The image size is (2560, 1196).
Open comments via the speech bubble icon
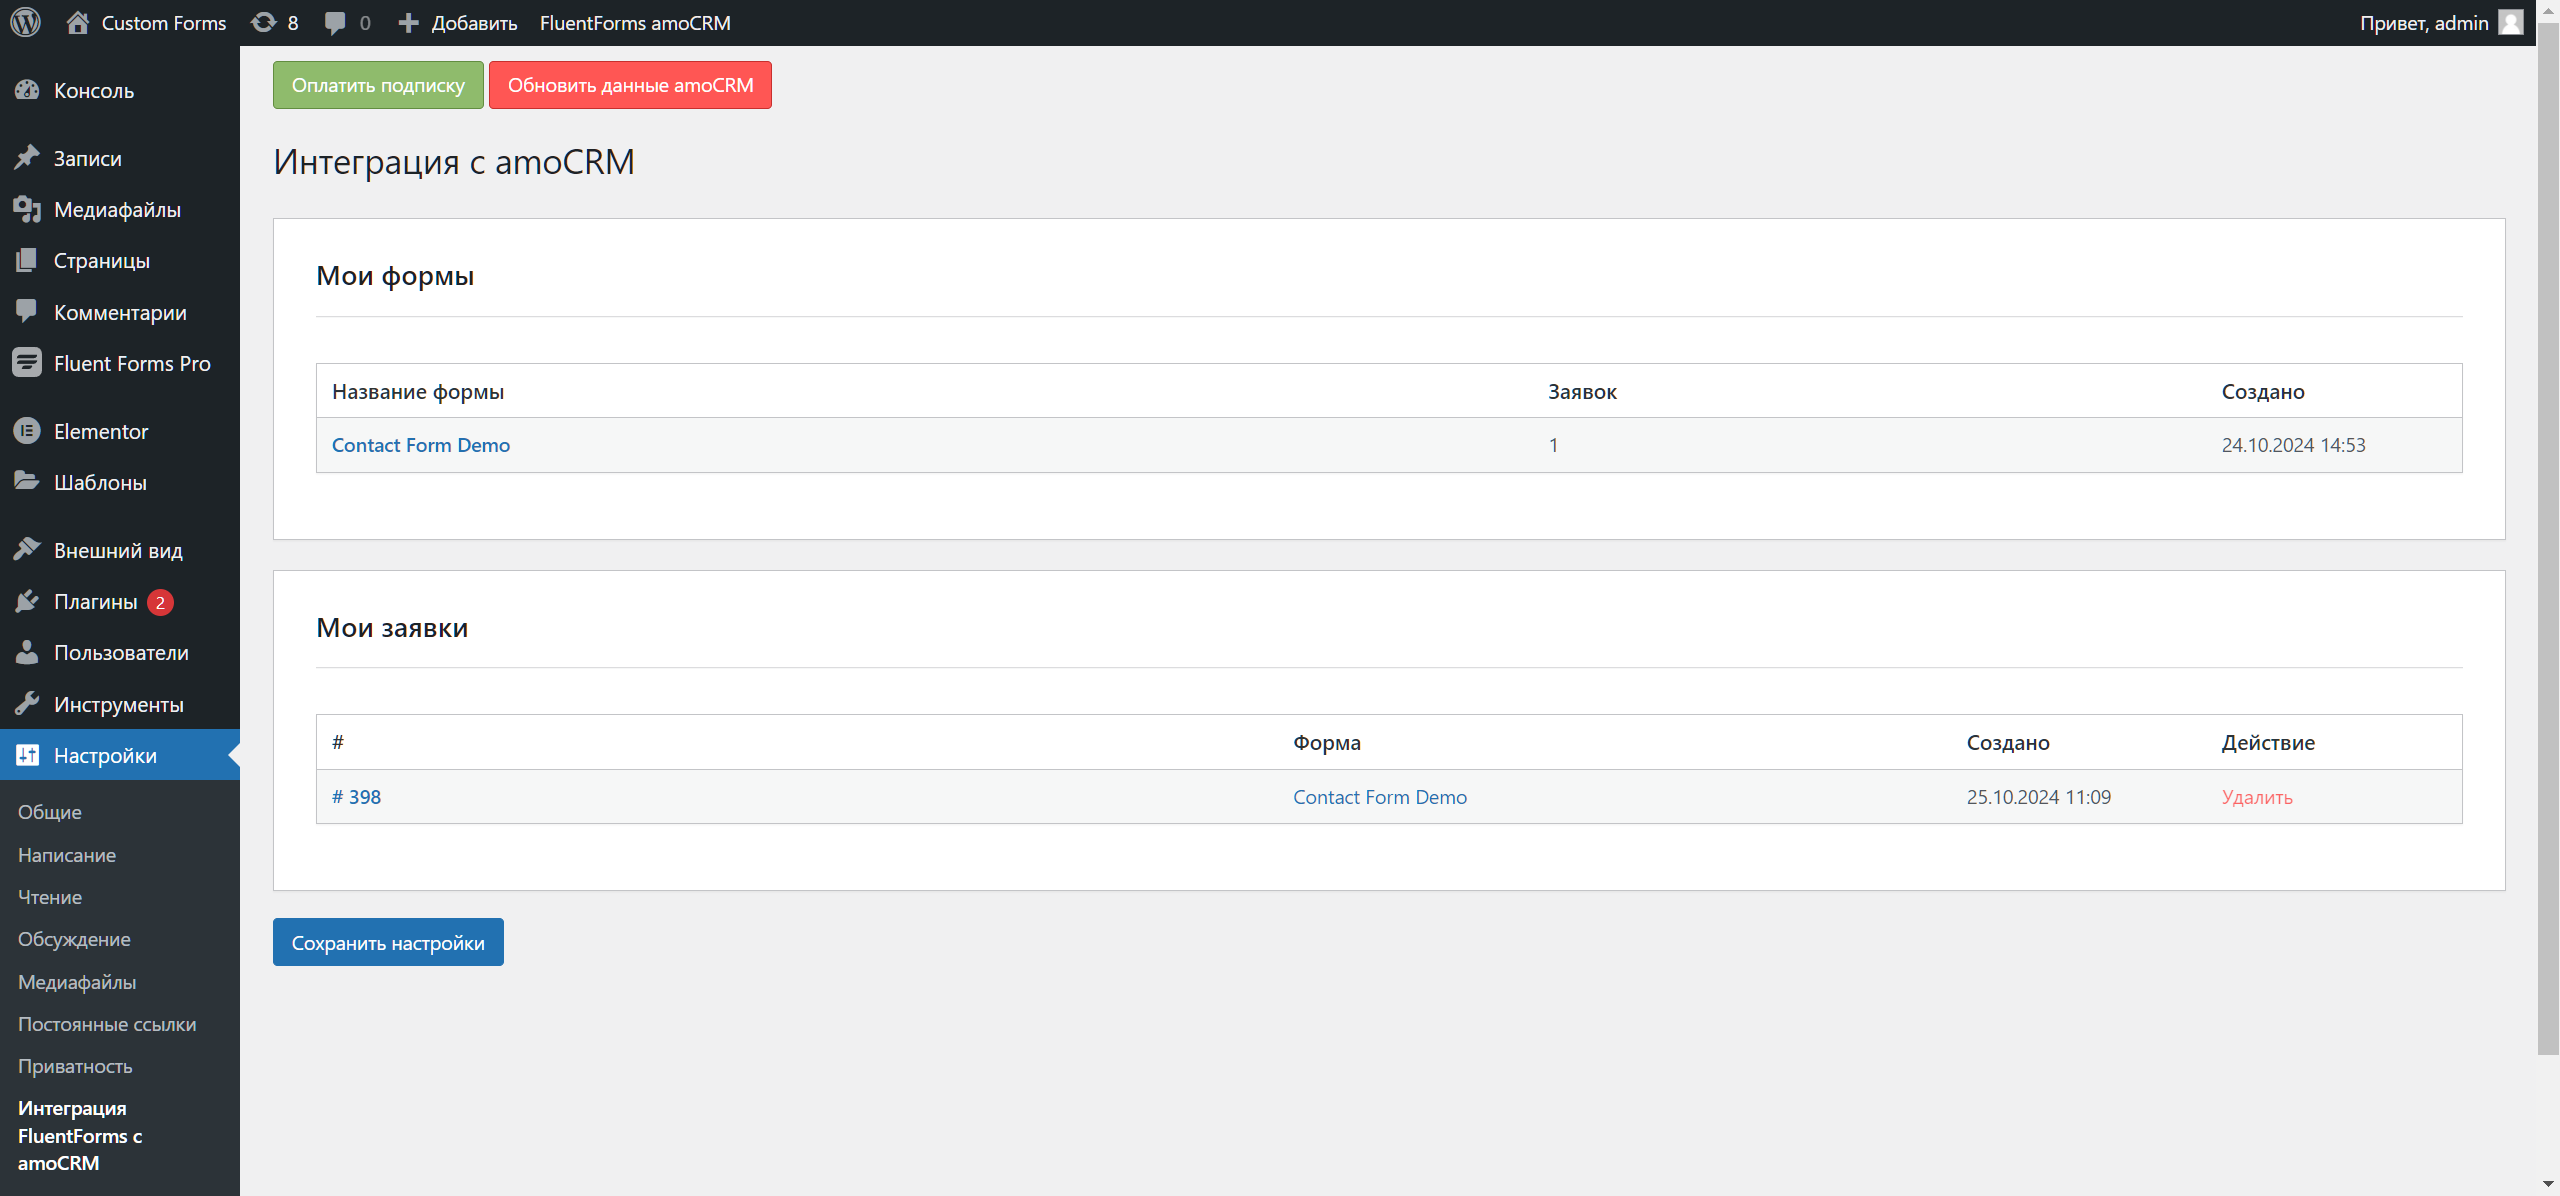click(x=336, y=22)
